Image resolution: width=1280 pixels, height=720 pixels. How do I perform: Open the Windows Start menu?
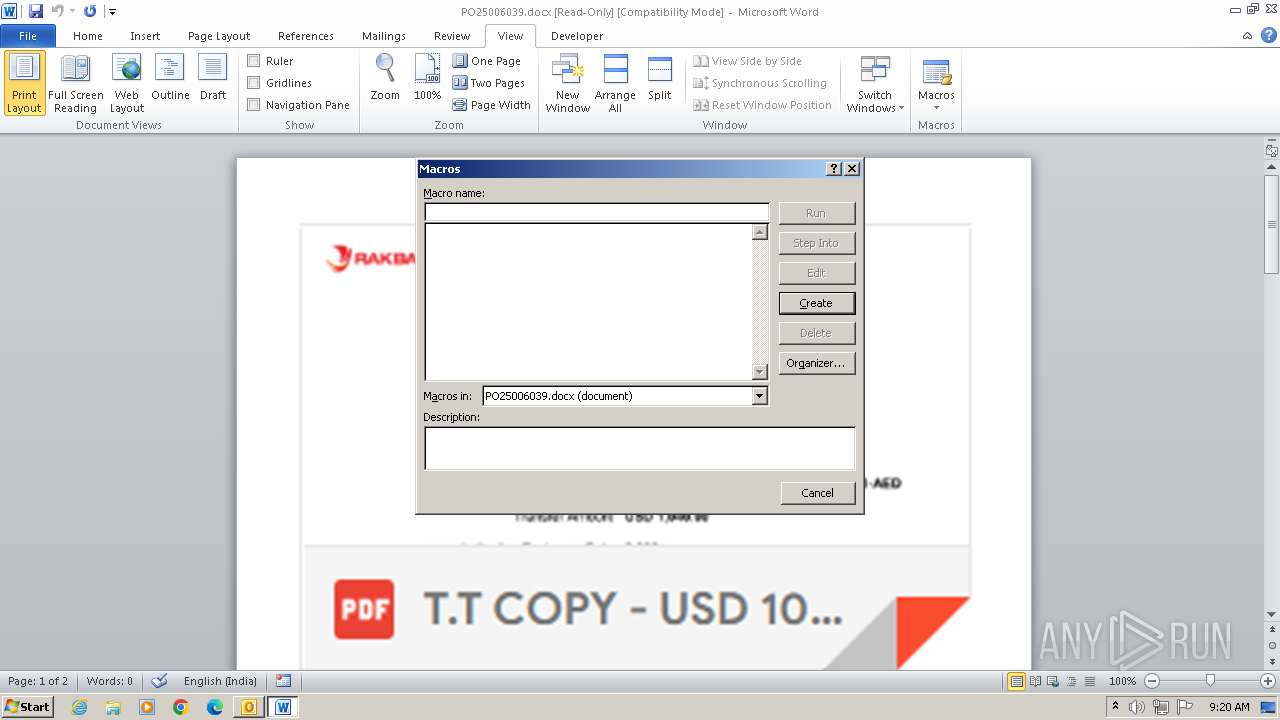[x=27, y=707]
